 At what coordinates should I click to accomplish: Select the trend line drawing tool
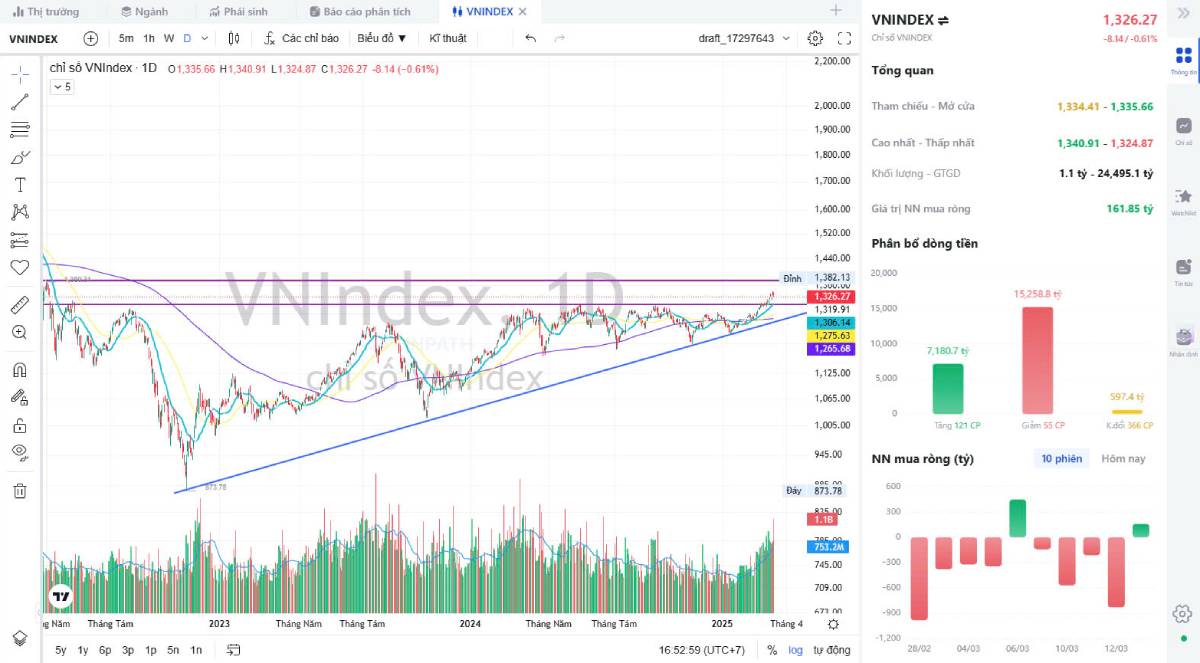19,102
